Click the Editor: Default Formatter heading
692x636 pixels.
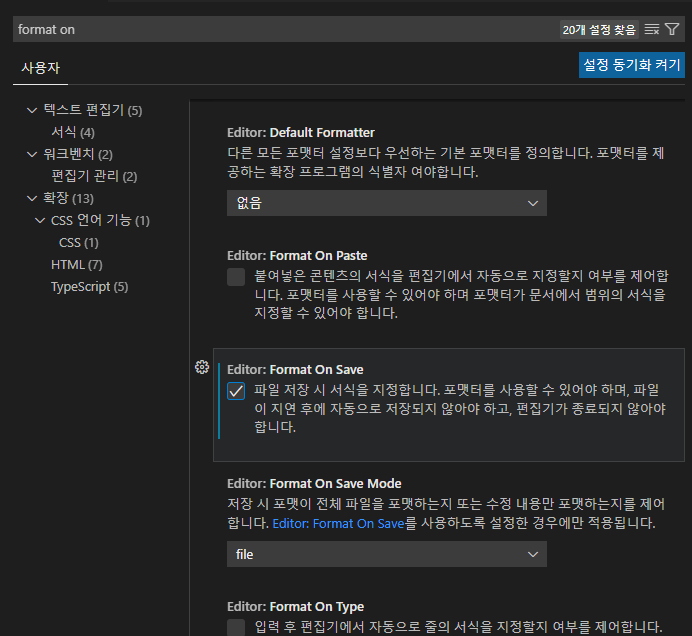click(x=301, y=132)
